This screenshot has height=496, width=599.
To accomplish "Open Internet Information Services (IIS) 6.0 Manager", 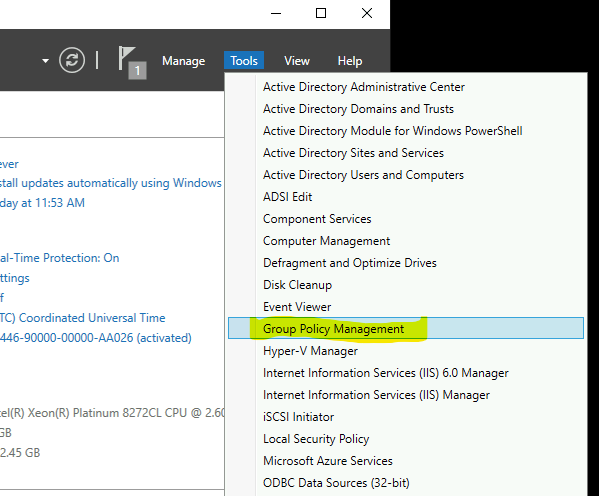I will [406, 373].
